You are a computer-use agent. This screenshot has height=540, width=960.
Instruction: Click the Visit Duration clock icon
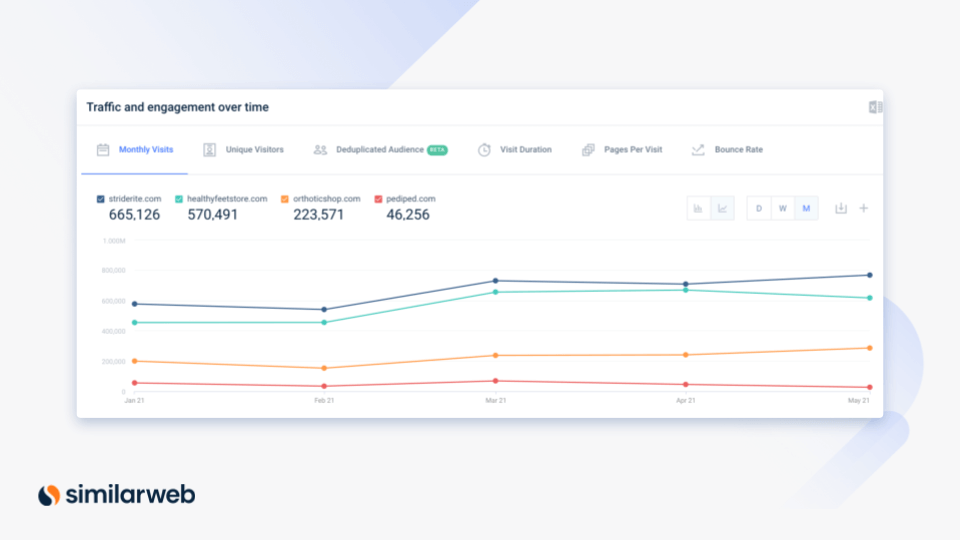point(484,149)
